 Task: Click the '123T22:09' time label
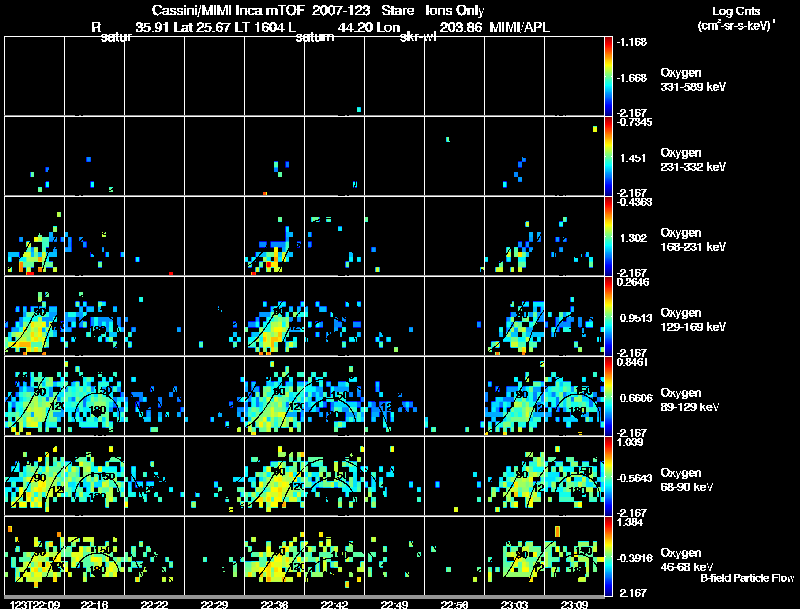[x=35, y=604]
